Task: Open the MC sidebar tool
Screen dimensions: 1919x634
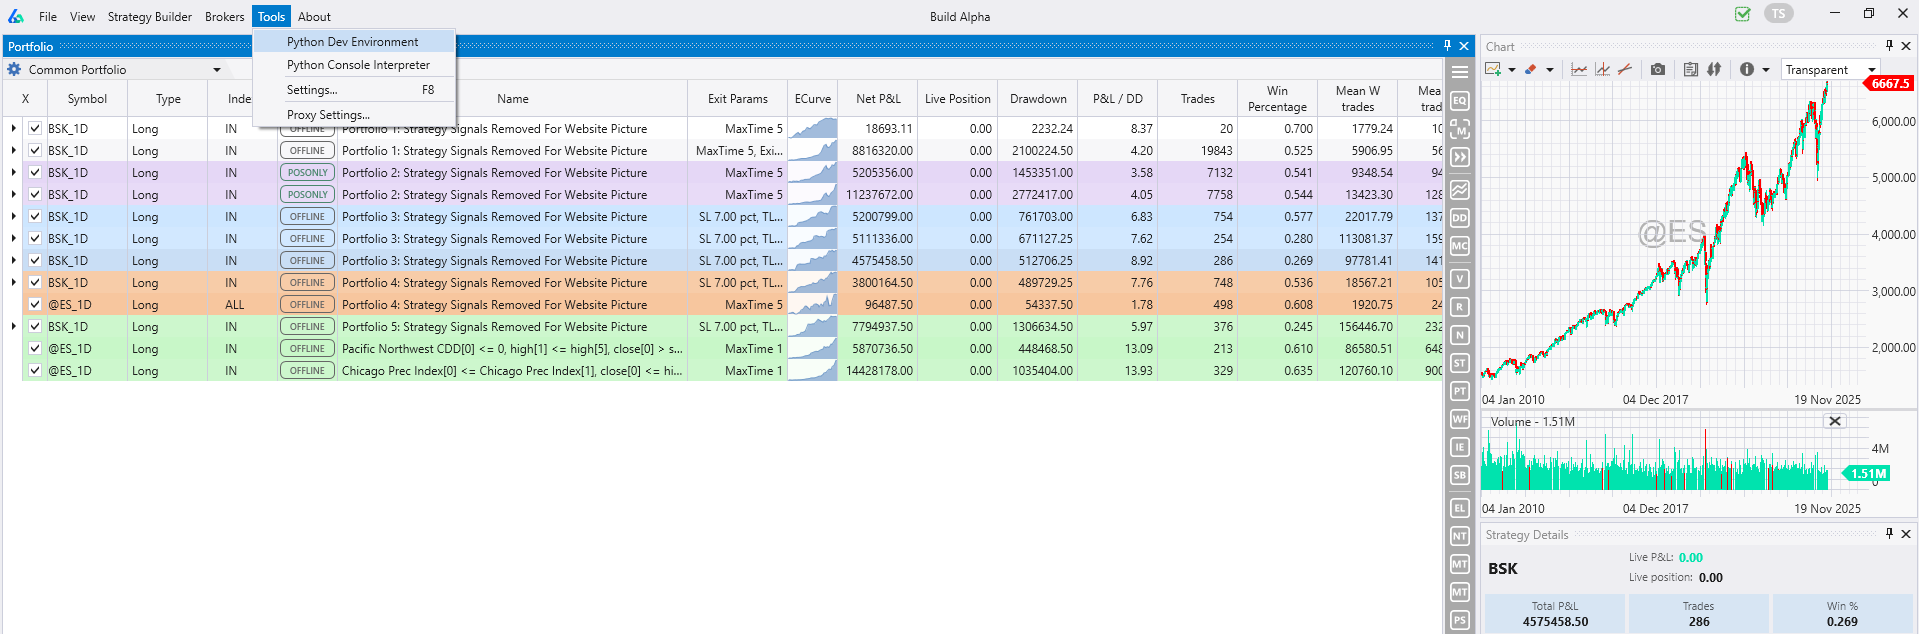Action: click(1460, 246)
